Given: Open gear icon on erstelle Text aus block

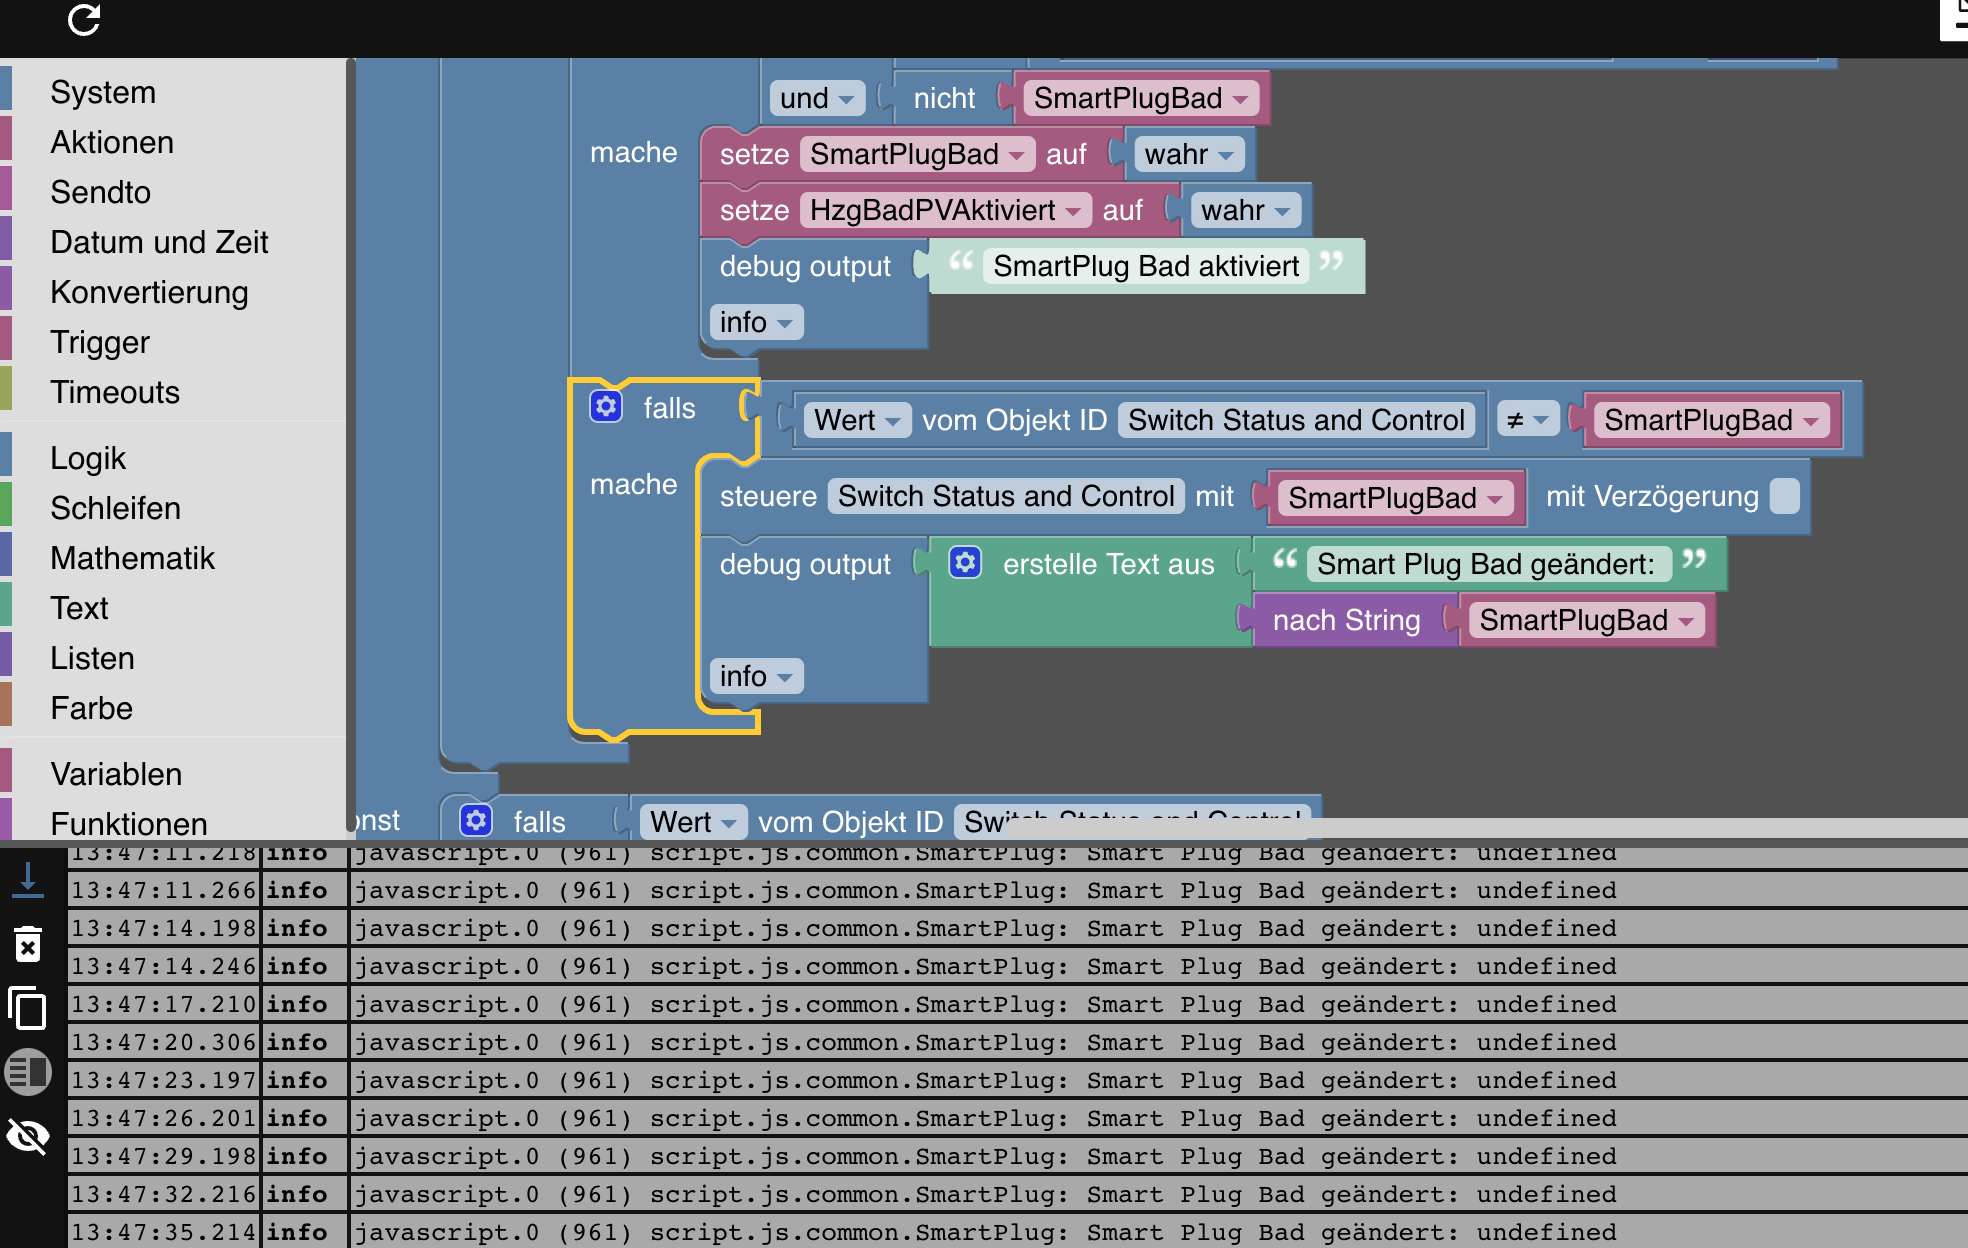Looking at the screenshot, I should coord(965,563).
